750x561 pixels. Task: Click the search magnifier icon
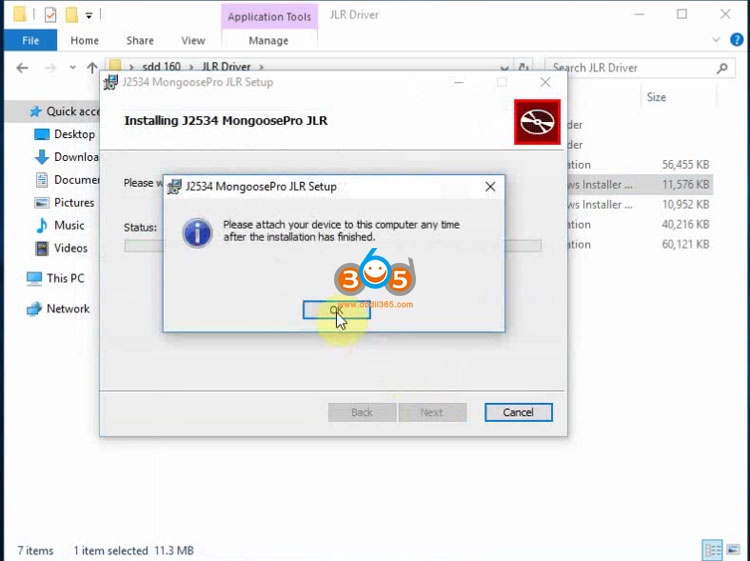coord(722,68)
